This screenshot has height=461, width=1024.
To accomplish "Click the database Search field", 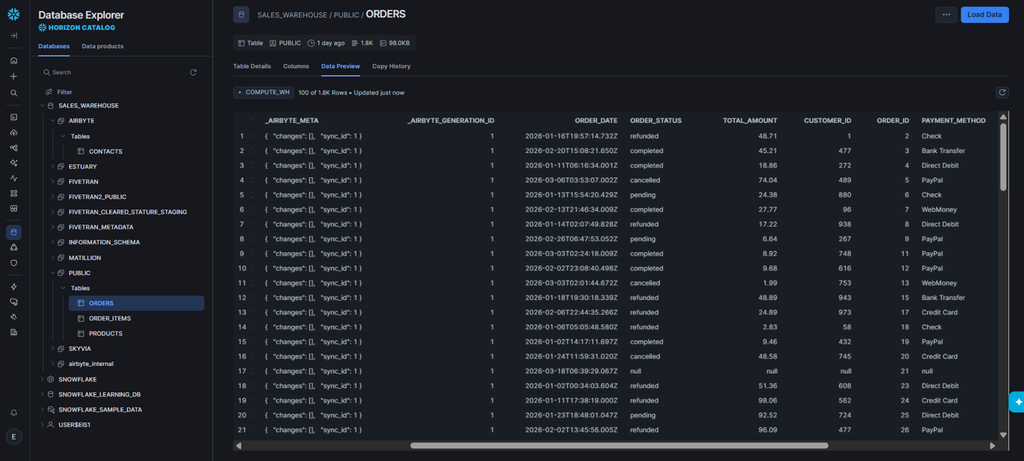I will (114, 72).
